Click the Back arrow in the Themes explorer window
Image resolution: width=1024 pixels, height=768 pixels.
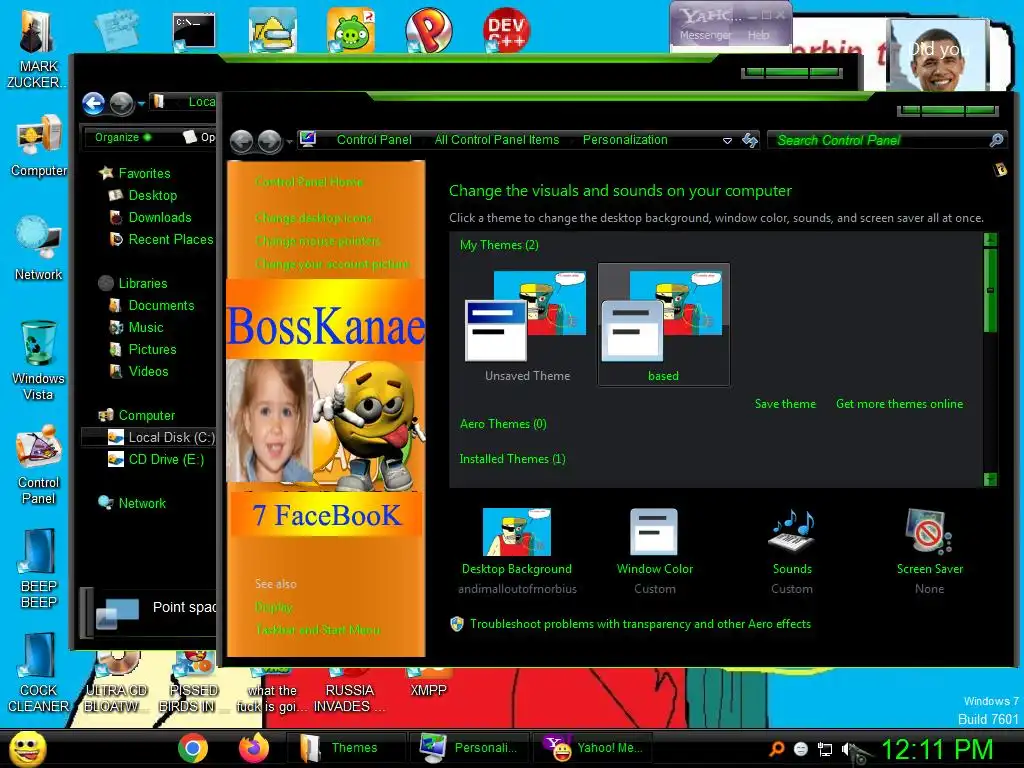(x=93, y=103)
